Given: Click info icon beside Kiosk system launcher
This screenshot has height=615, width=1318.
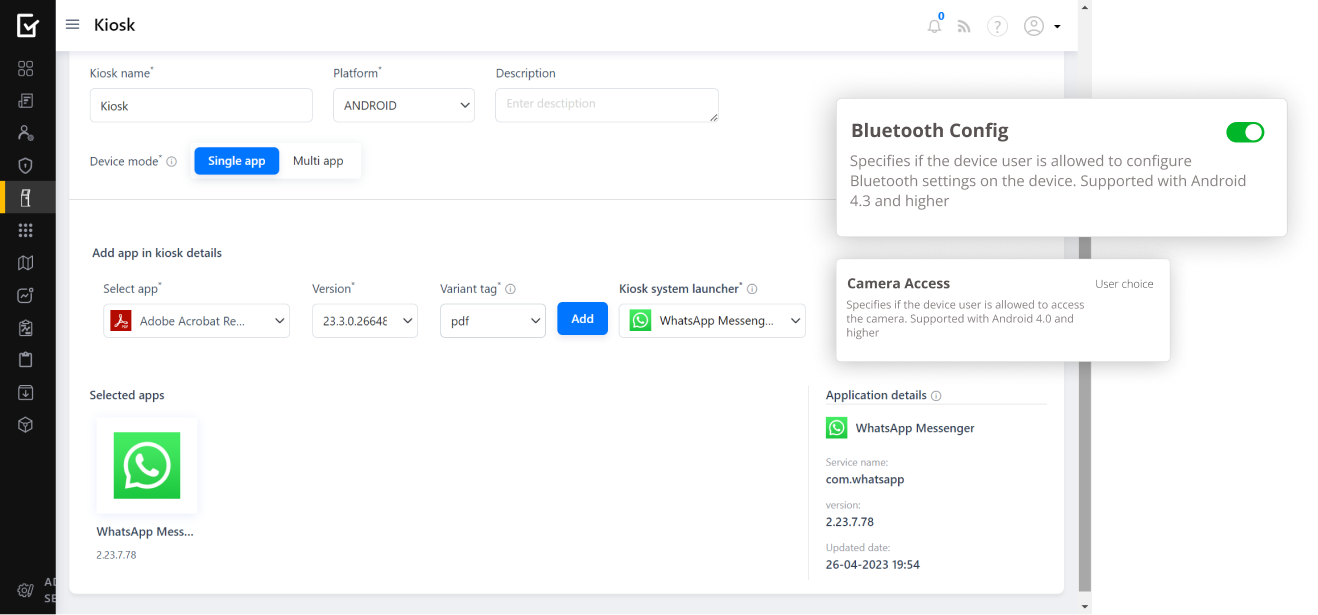Looking at the screenshot, I should pyautogui.click(x=752, y=289).
